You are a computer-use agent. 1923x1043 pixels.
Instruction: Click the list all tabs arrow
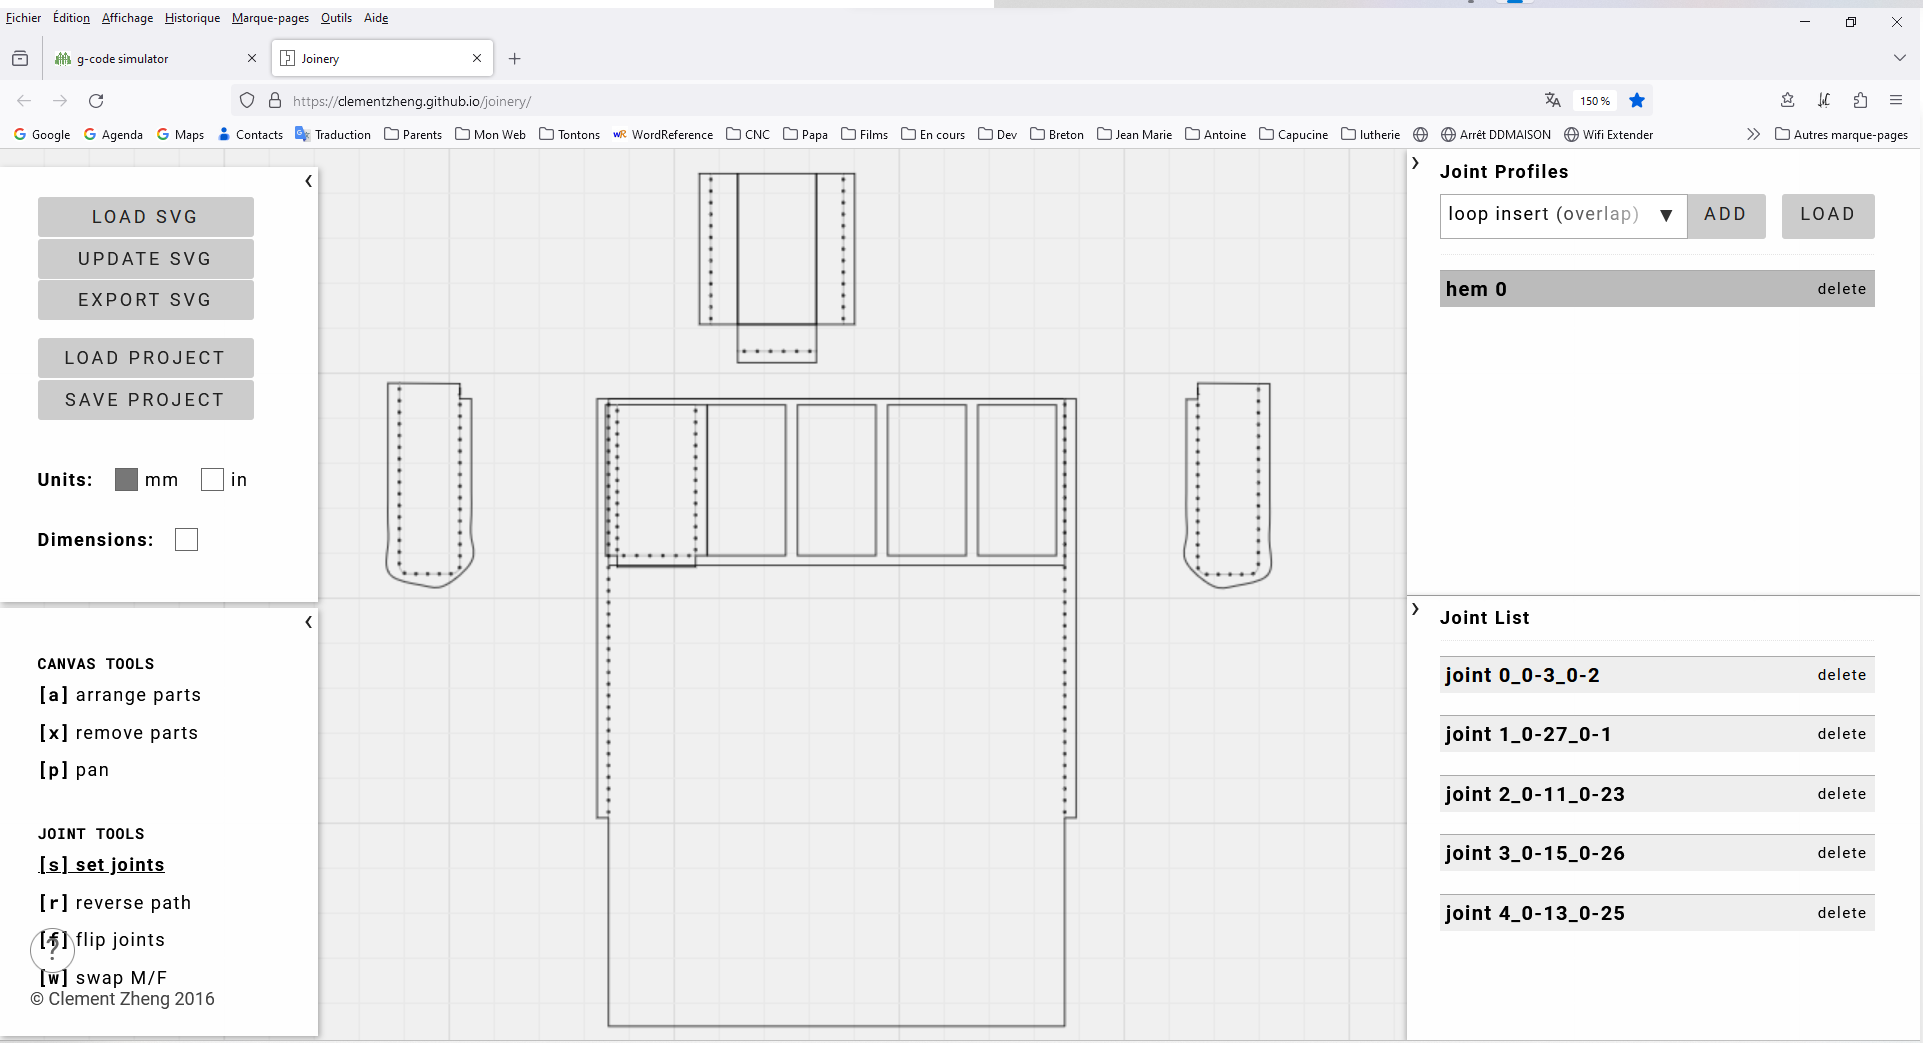point(1899,59)
